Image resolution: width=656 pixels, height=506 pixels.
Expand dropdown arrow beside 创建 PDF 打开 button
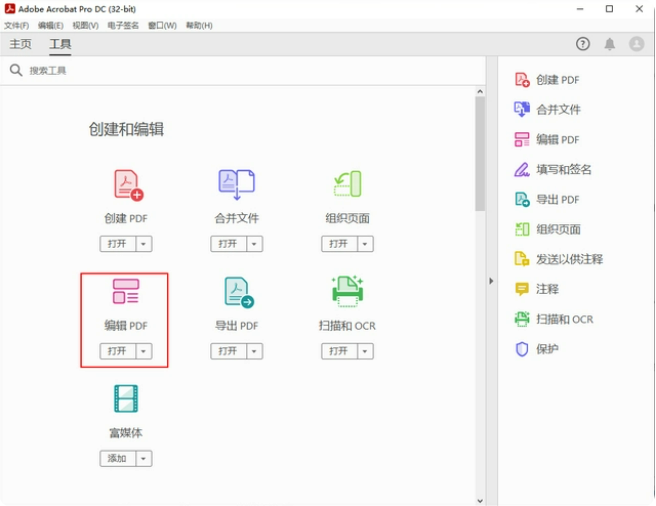(x=144, y=244)
